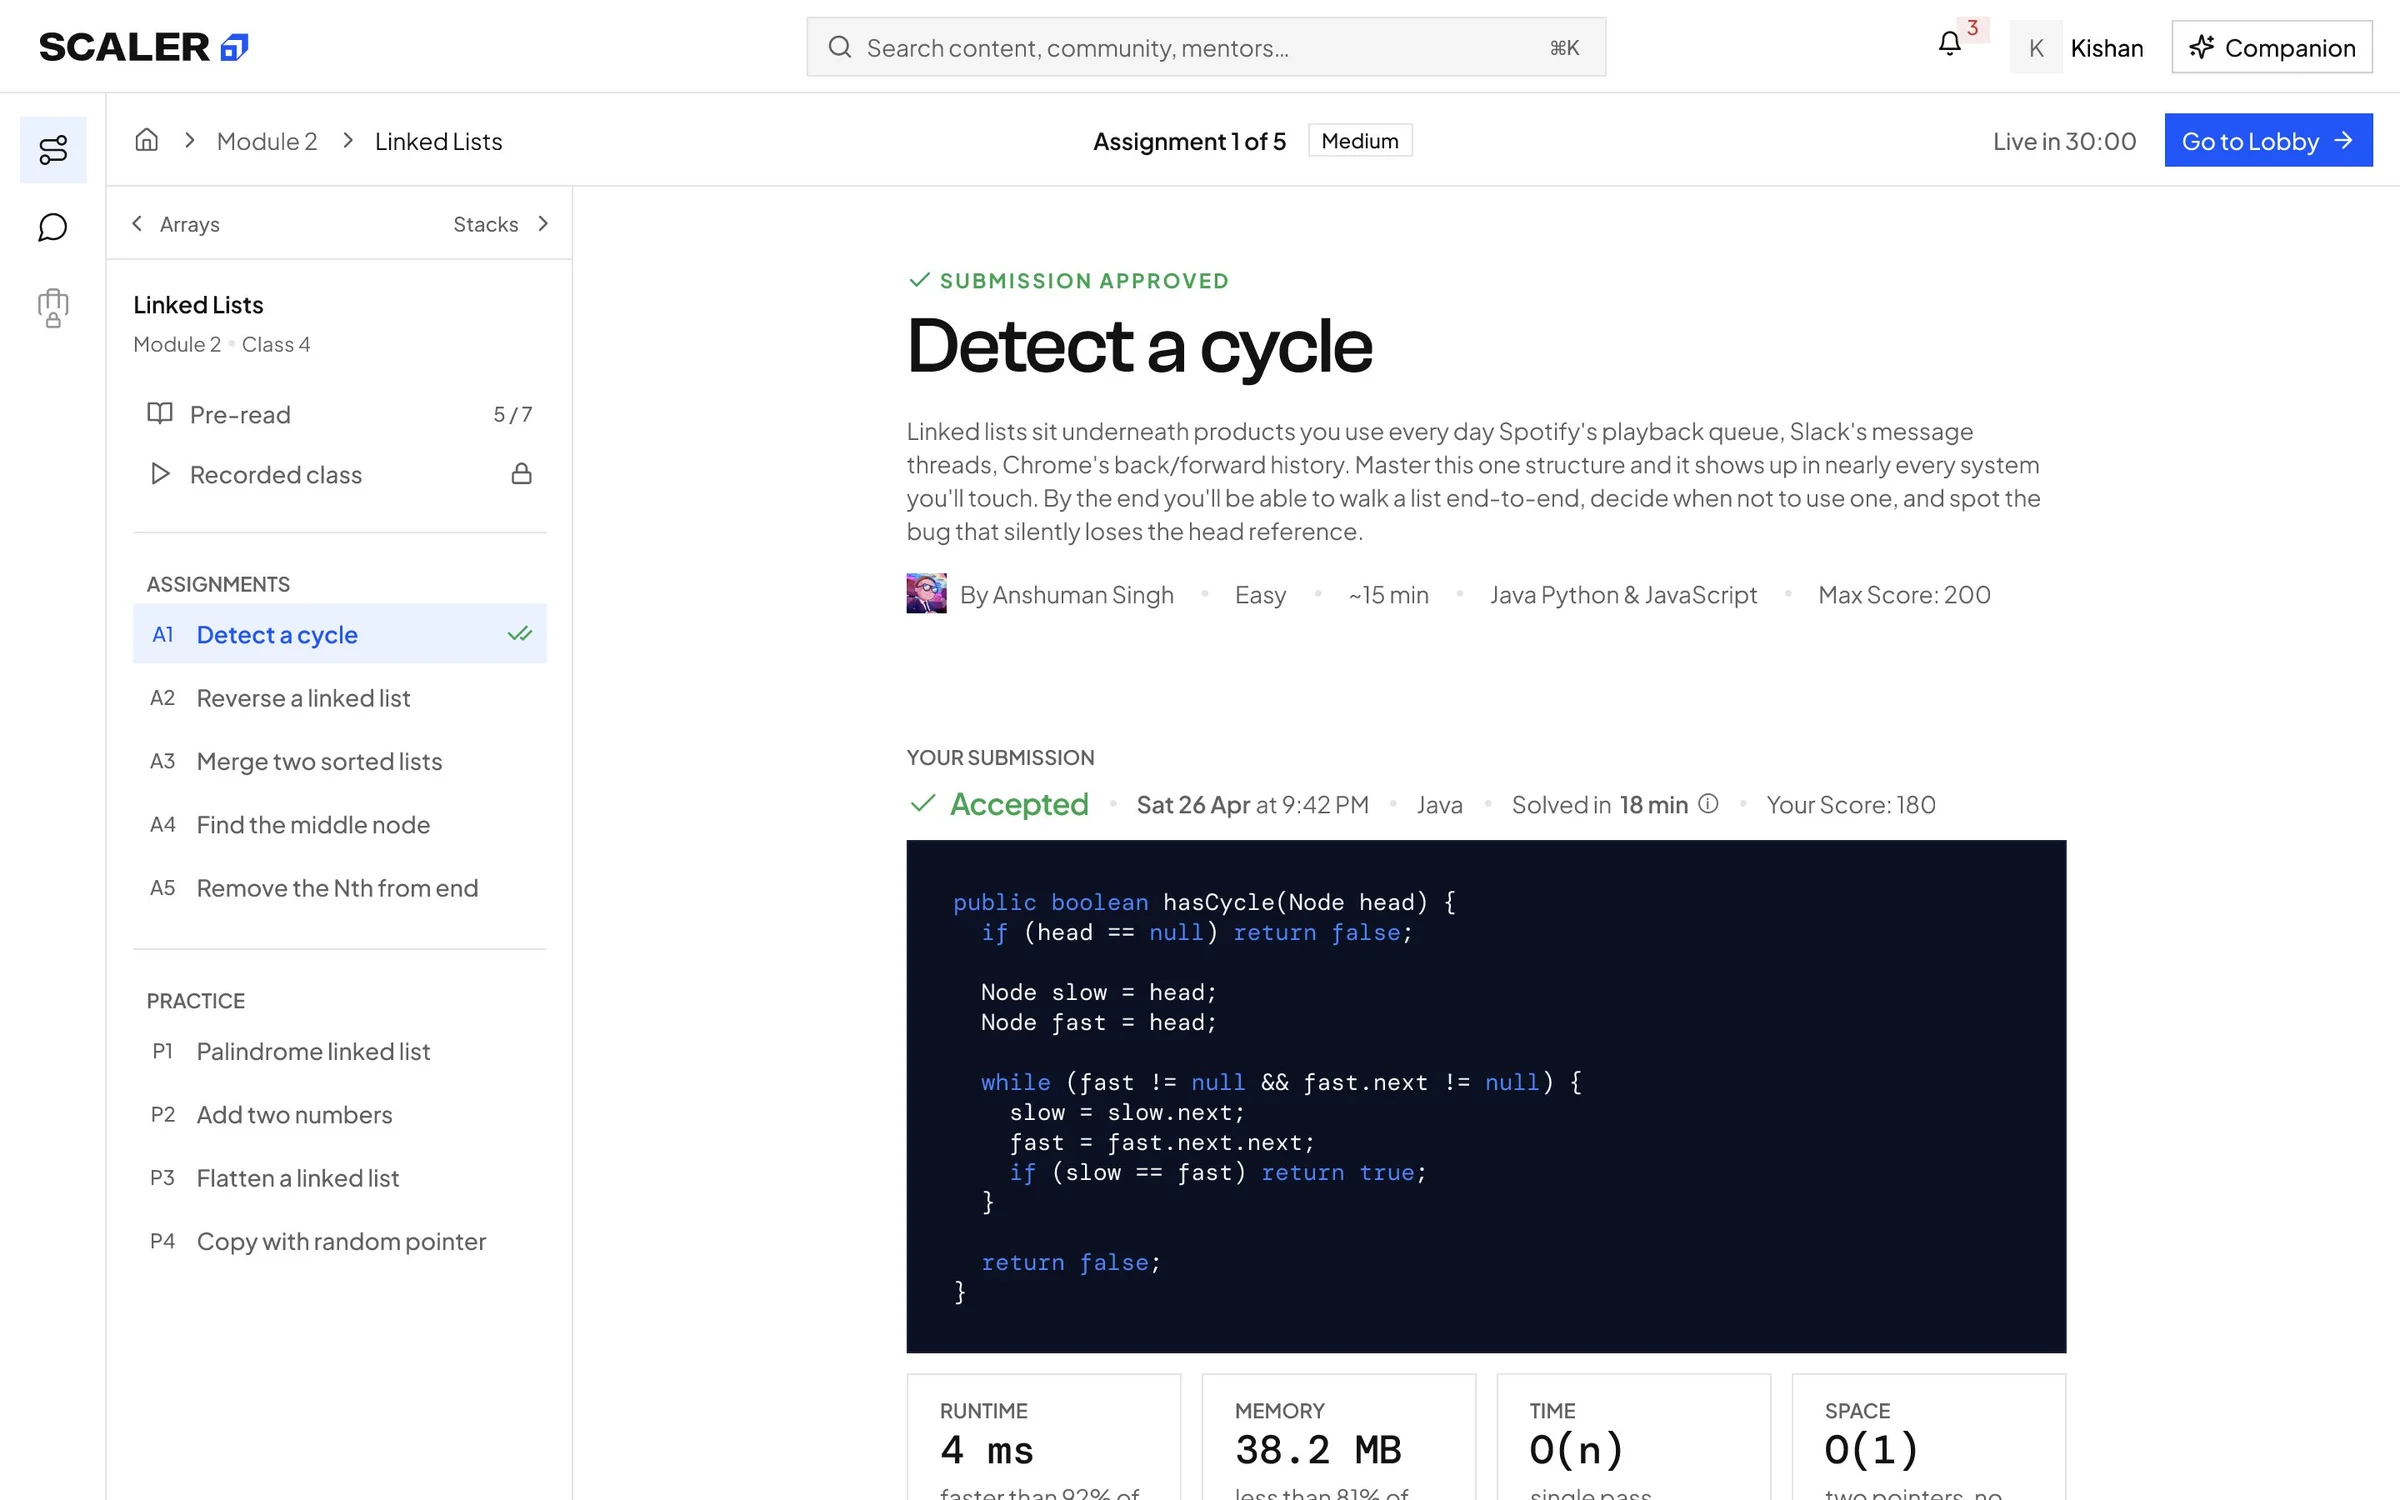The image size is (2400, 1500).
Task: Click Anshuman Singh's avatar
Action: [926, 593]
